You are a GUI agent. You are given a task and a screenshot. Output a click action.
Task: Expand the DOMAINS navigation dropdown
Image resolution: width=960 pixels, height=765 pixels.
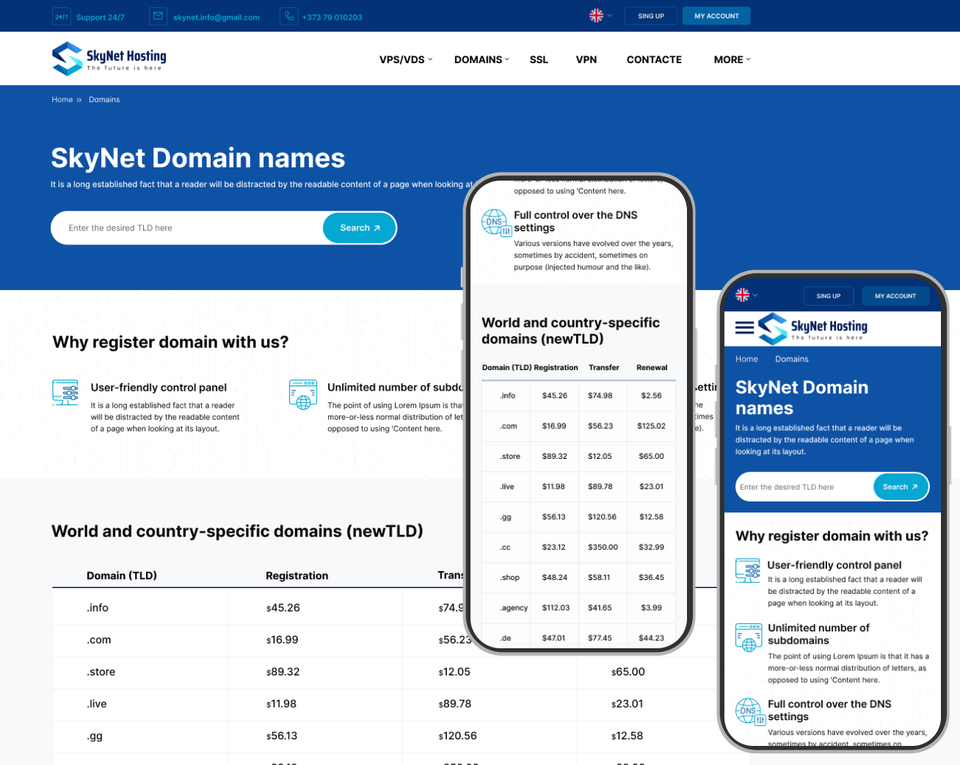click(481, 60)
